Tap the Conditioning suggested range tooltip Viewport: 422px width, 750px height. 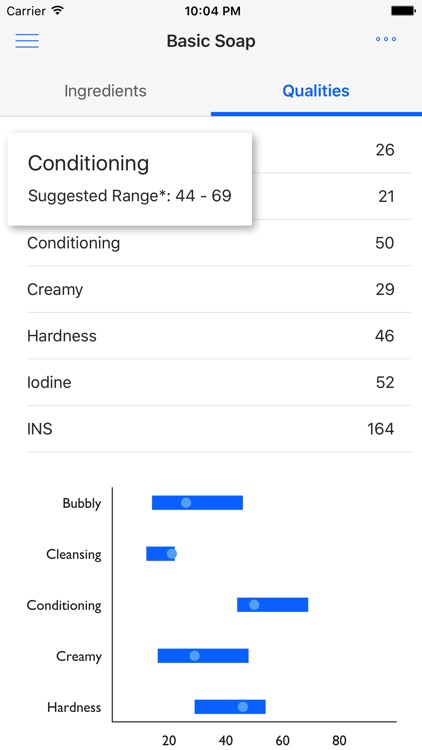pyautogui.click(x=130, y=179)
